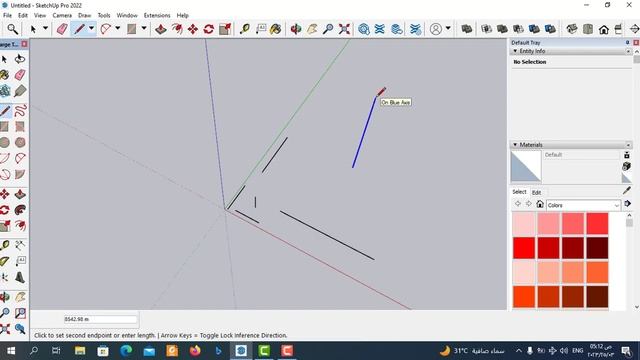The image size is (640, 360).
Task: Open Firefox from the taskbar
Action: [195, 351]
